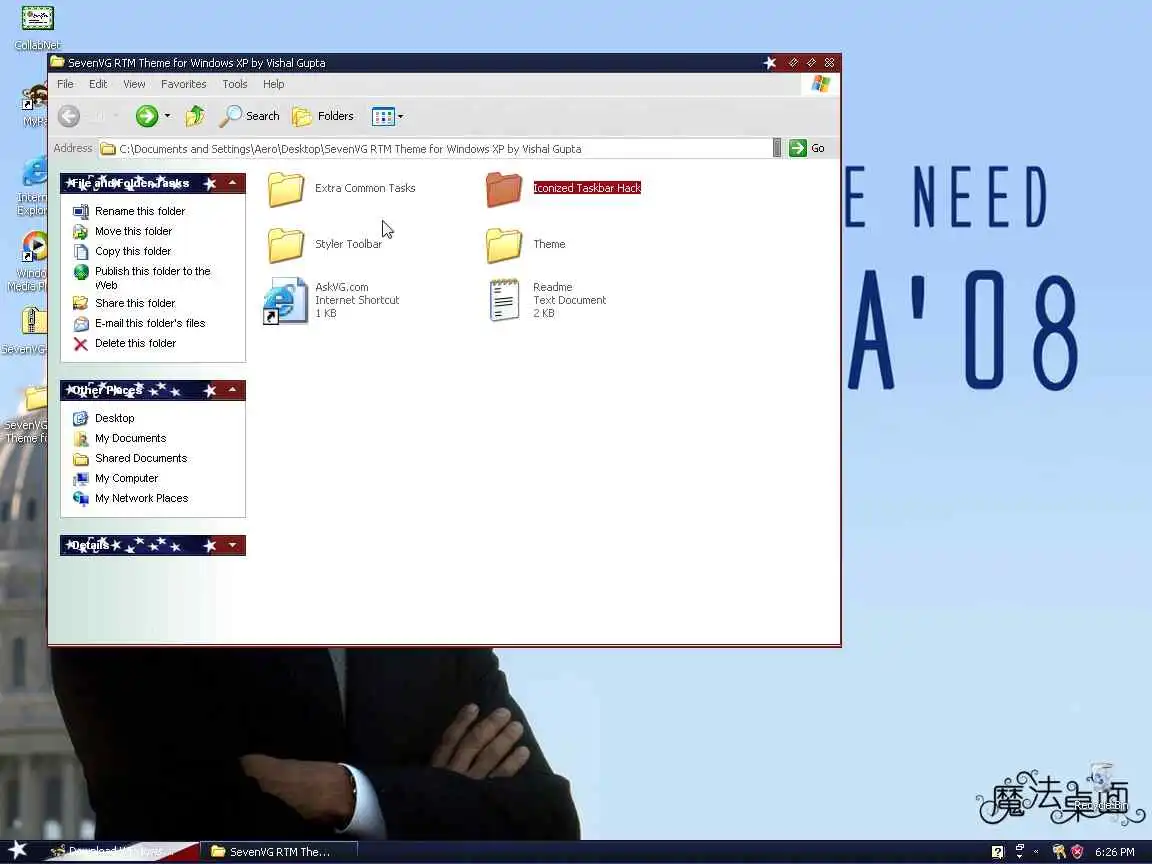Viewport: 1152px width, 864px height.
Task: Select the CollabNet desktop icon
Action: 37,28
